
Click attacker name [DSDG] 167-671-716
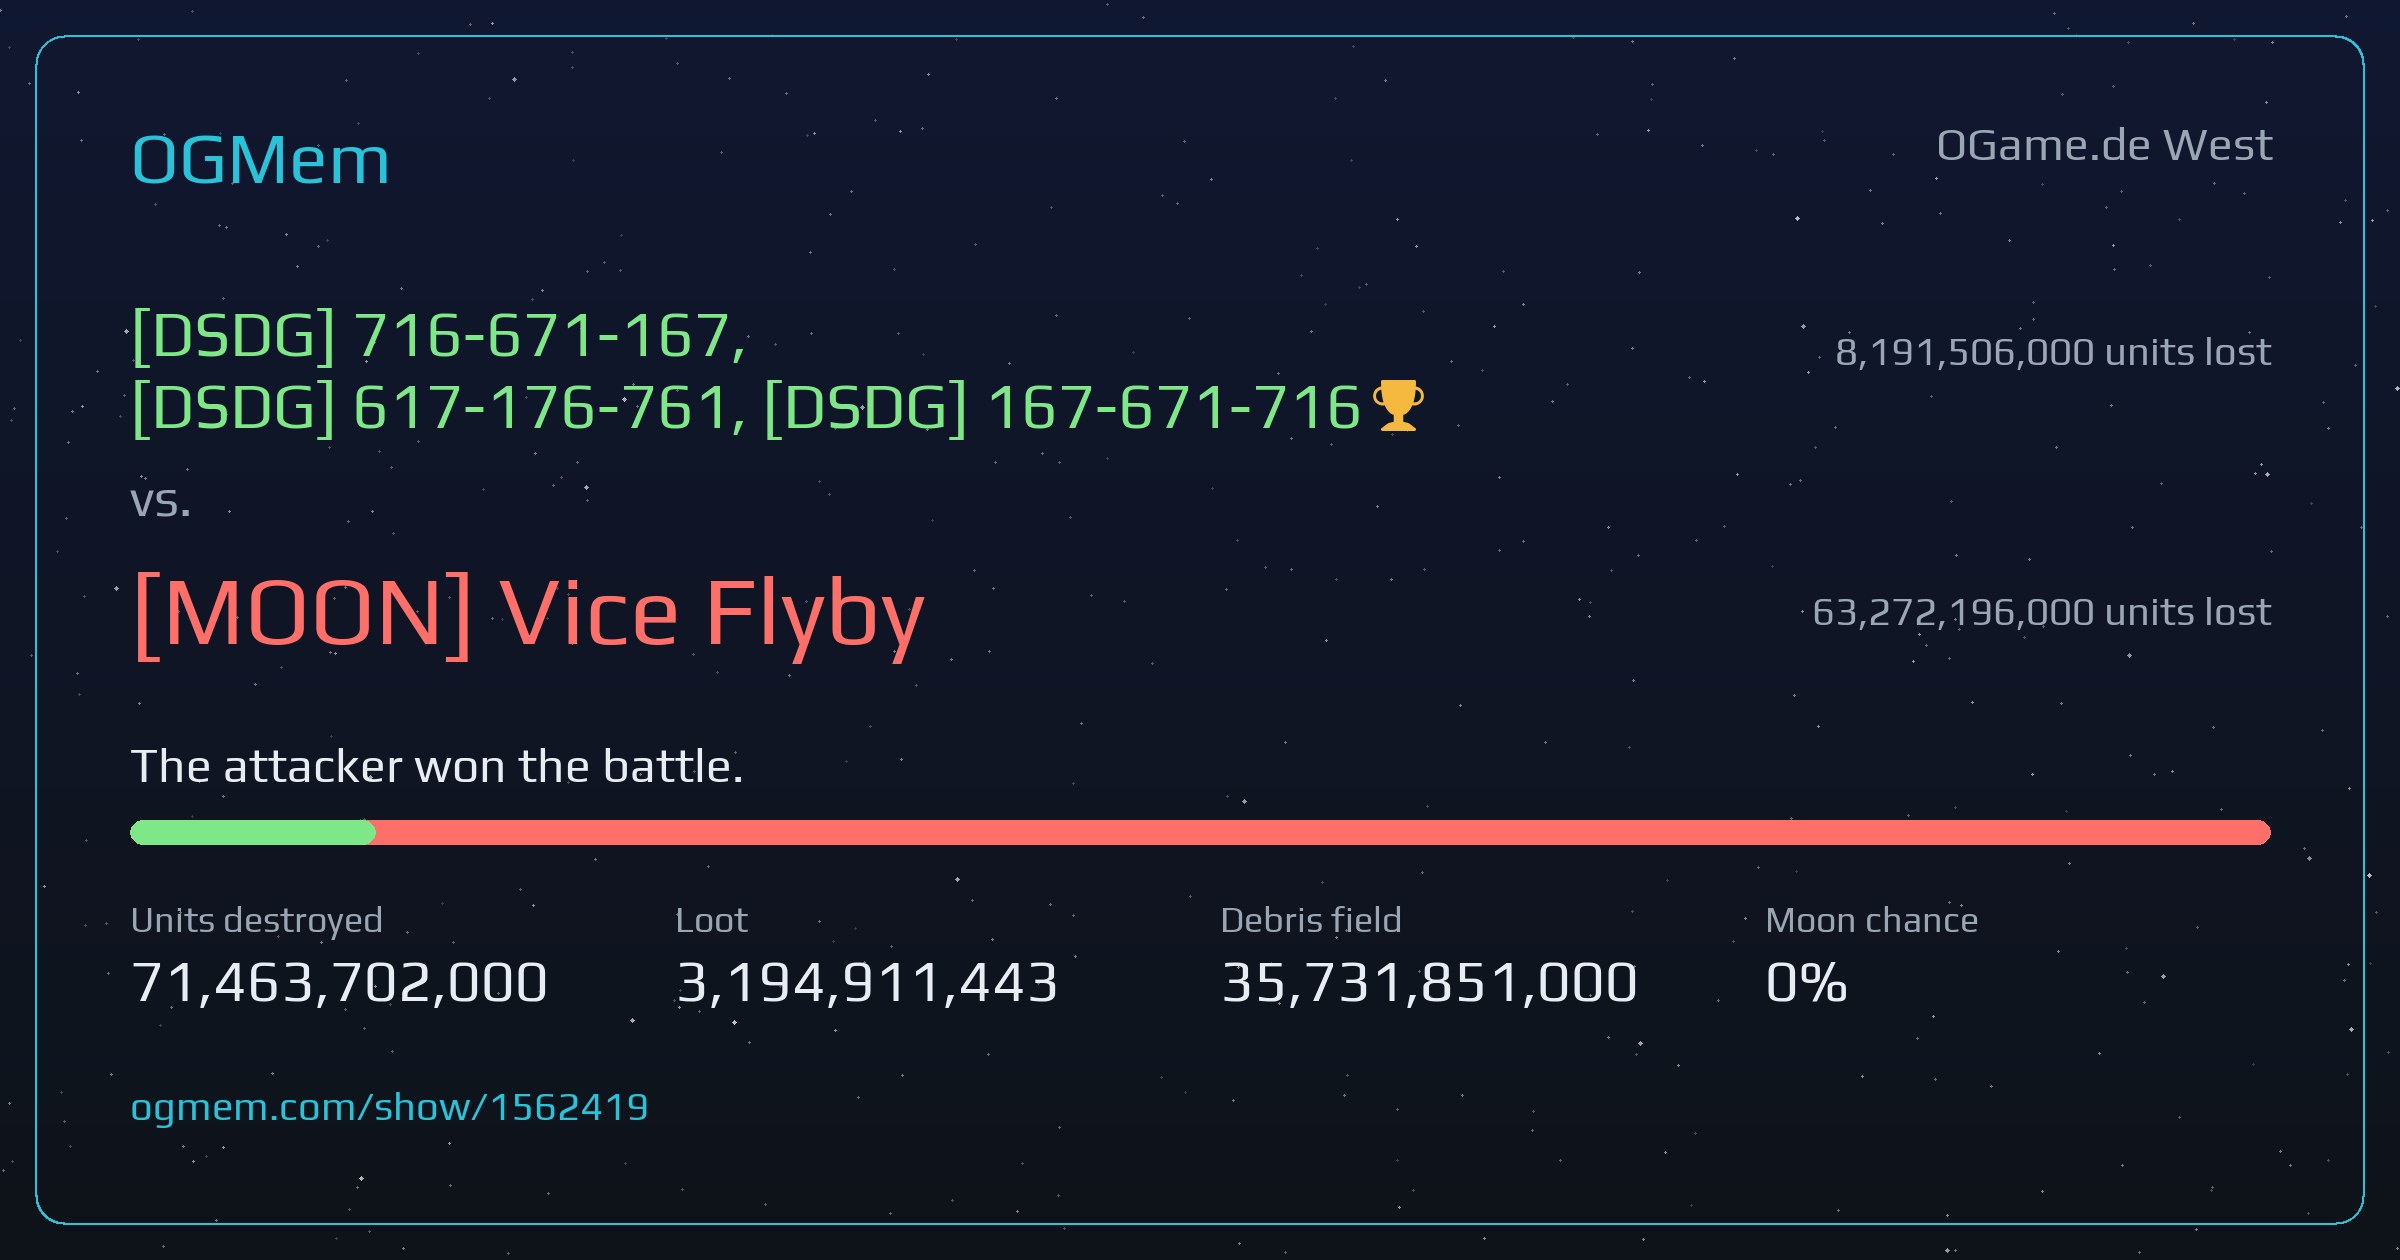[x=1063, y=408]
